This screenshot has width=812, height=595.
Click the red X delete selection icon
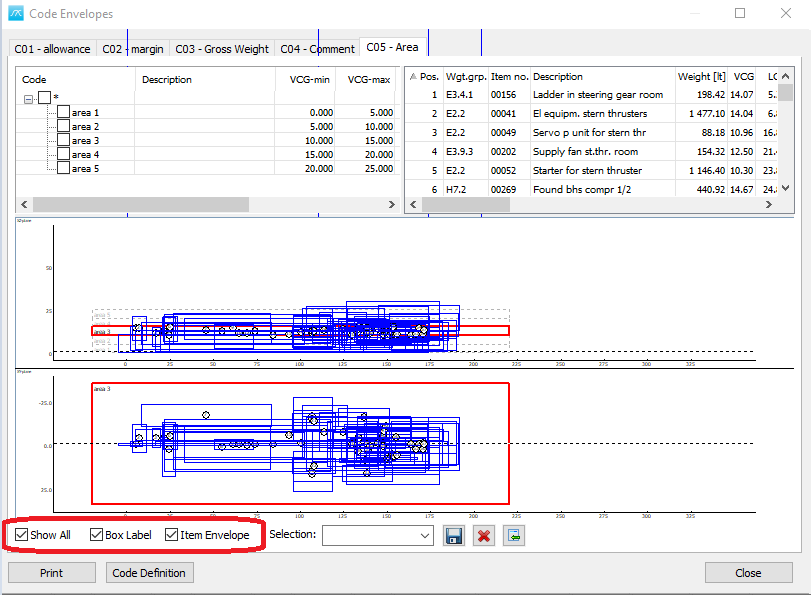pos(484,535)
